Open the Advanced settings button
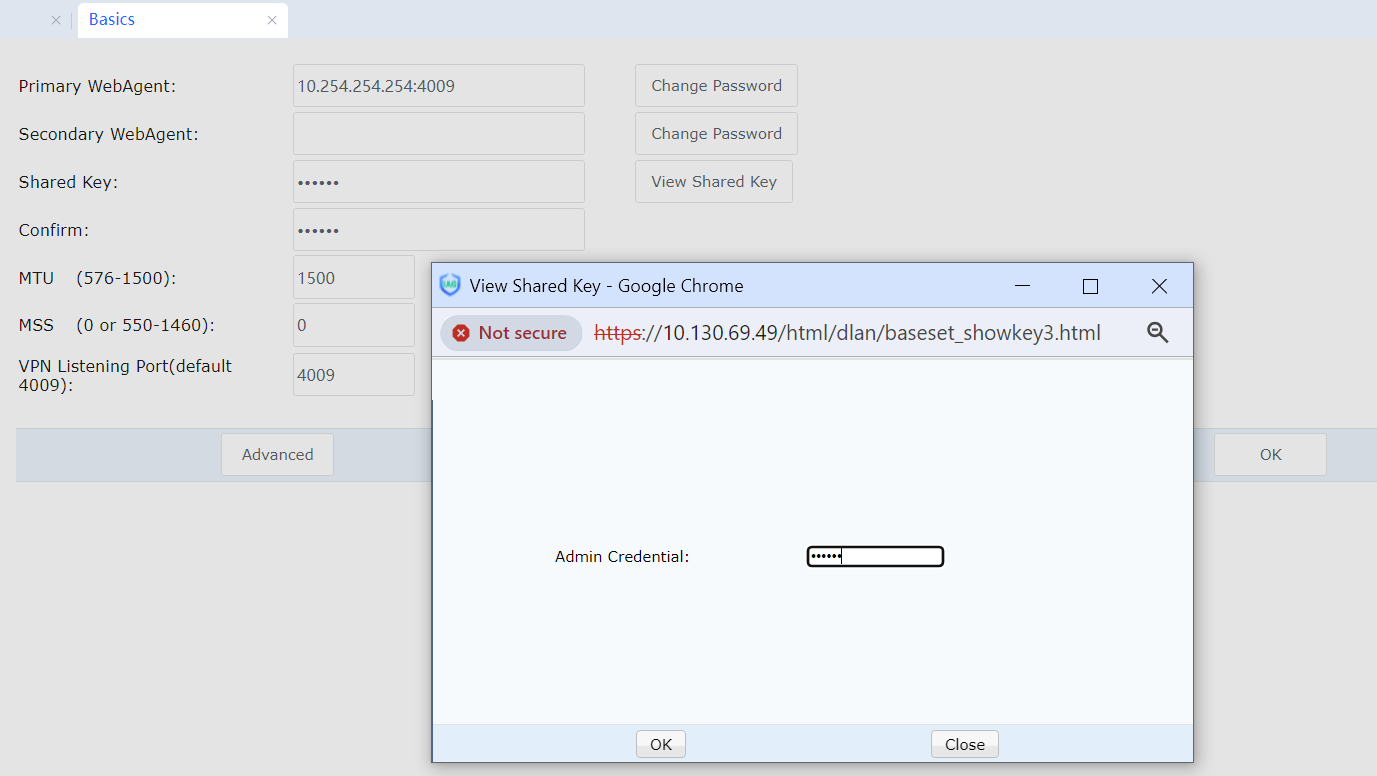 pos(277,455)
